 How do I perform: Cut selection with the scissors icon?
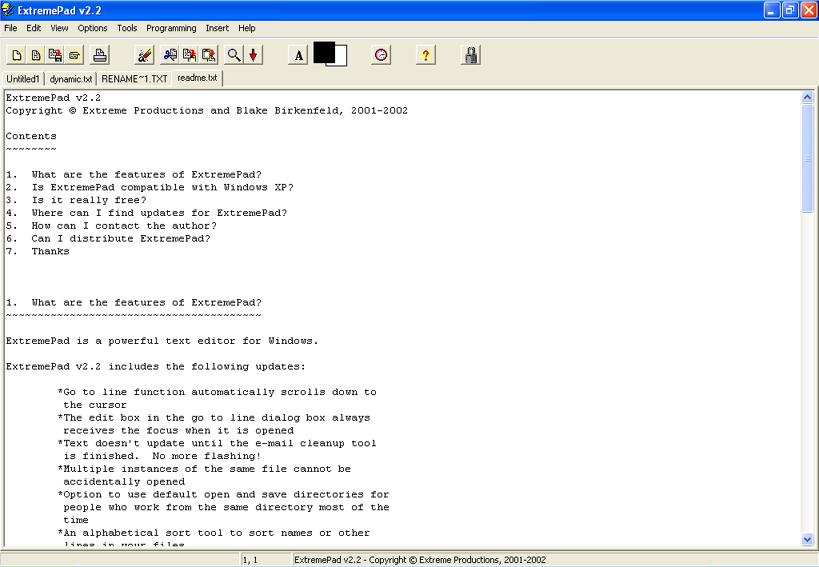point(169,55)
